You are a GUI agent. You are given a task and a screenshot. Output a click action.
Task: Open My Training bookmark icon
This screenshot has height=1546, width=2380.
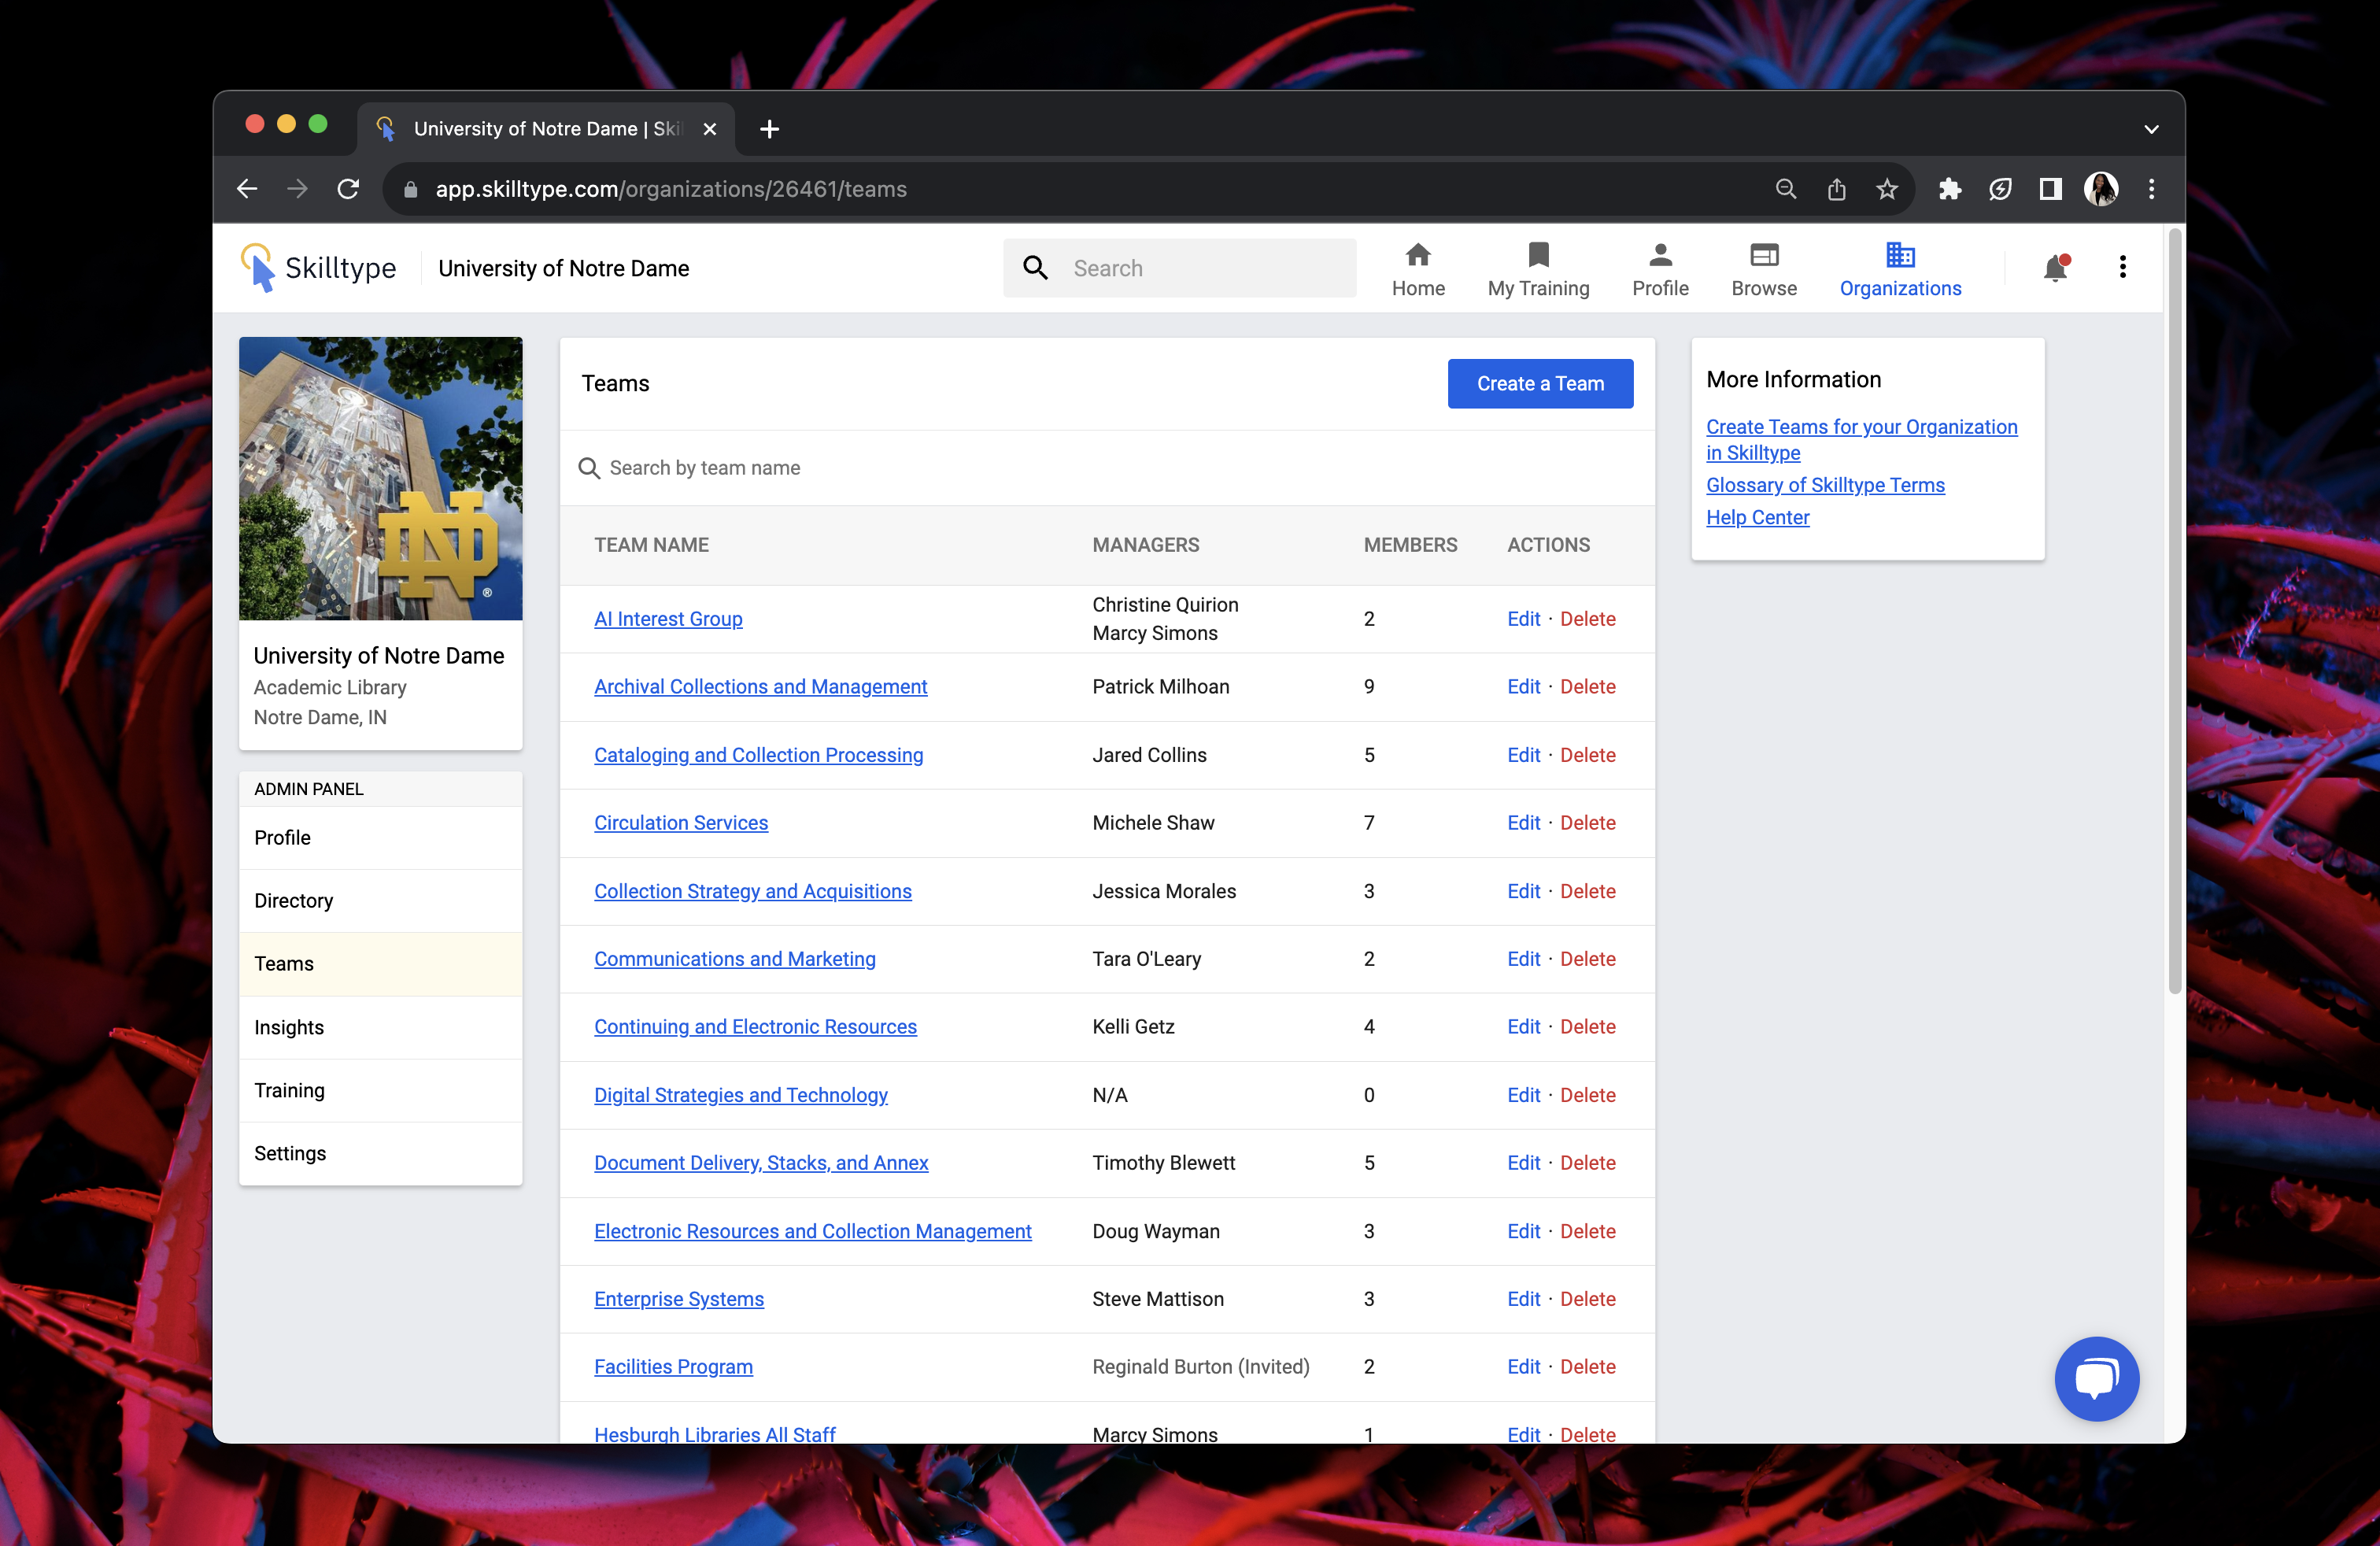[1538, 256]
